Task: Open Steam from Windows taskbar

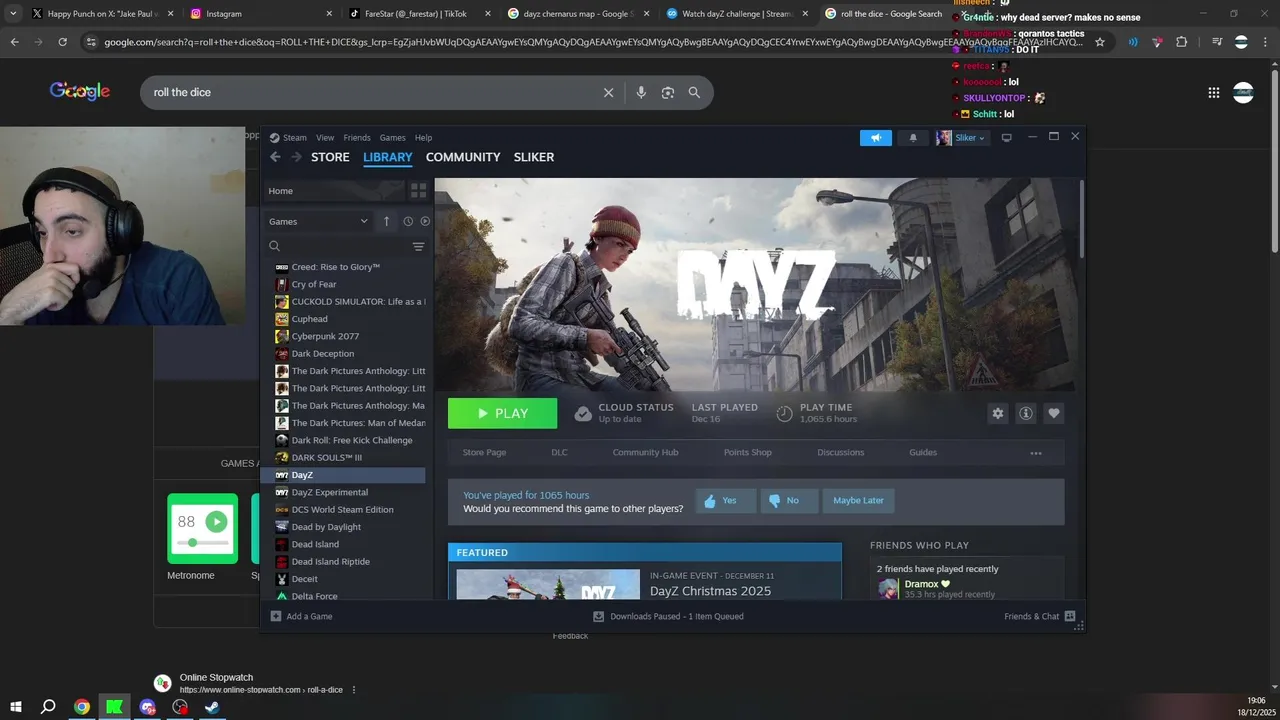Action: pos(212,707)
